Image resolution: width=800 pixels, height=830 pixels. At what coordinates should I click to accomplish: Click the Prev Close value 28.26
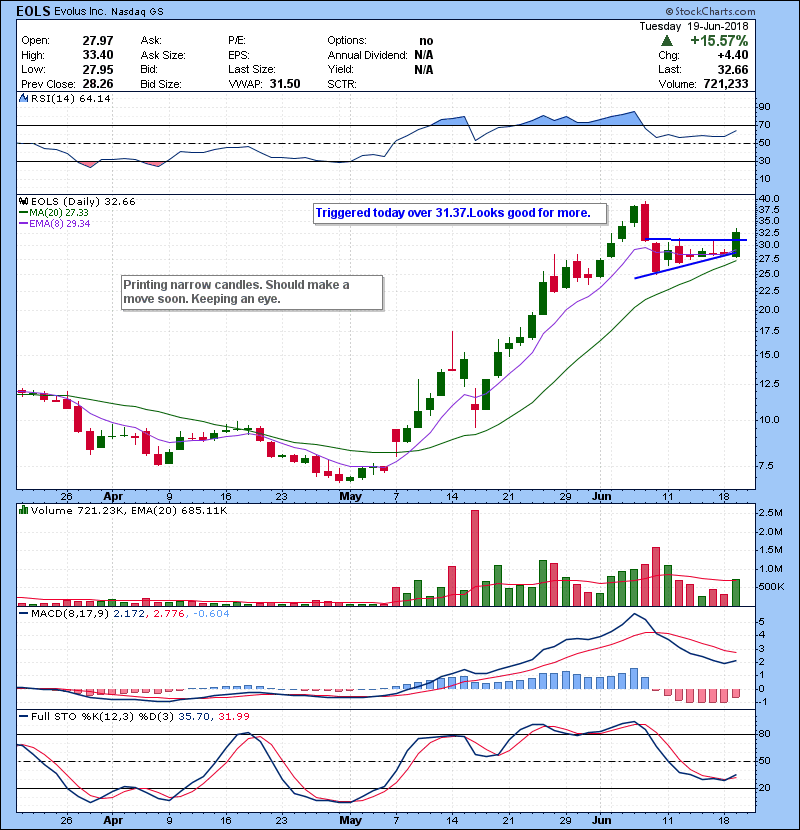coord(98,84)
